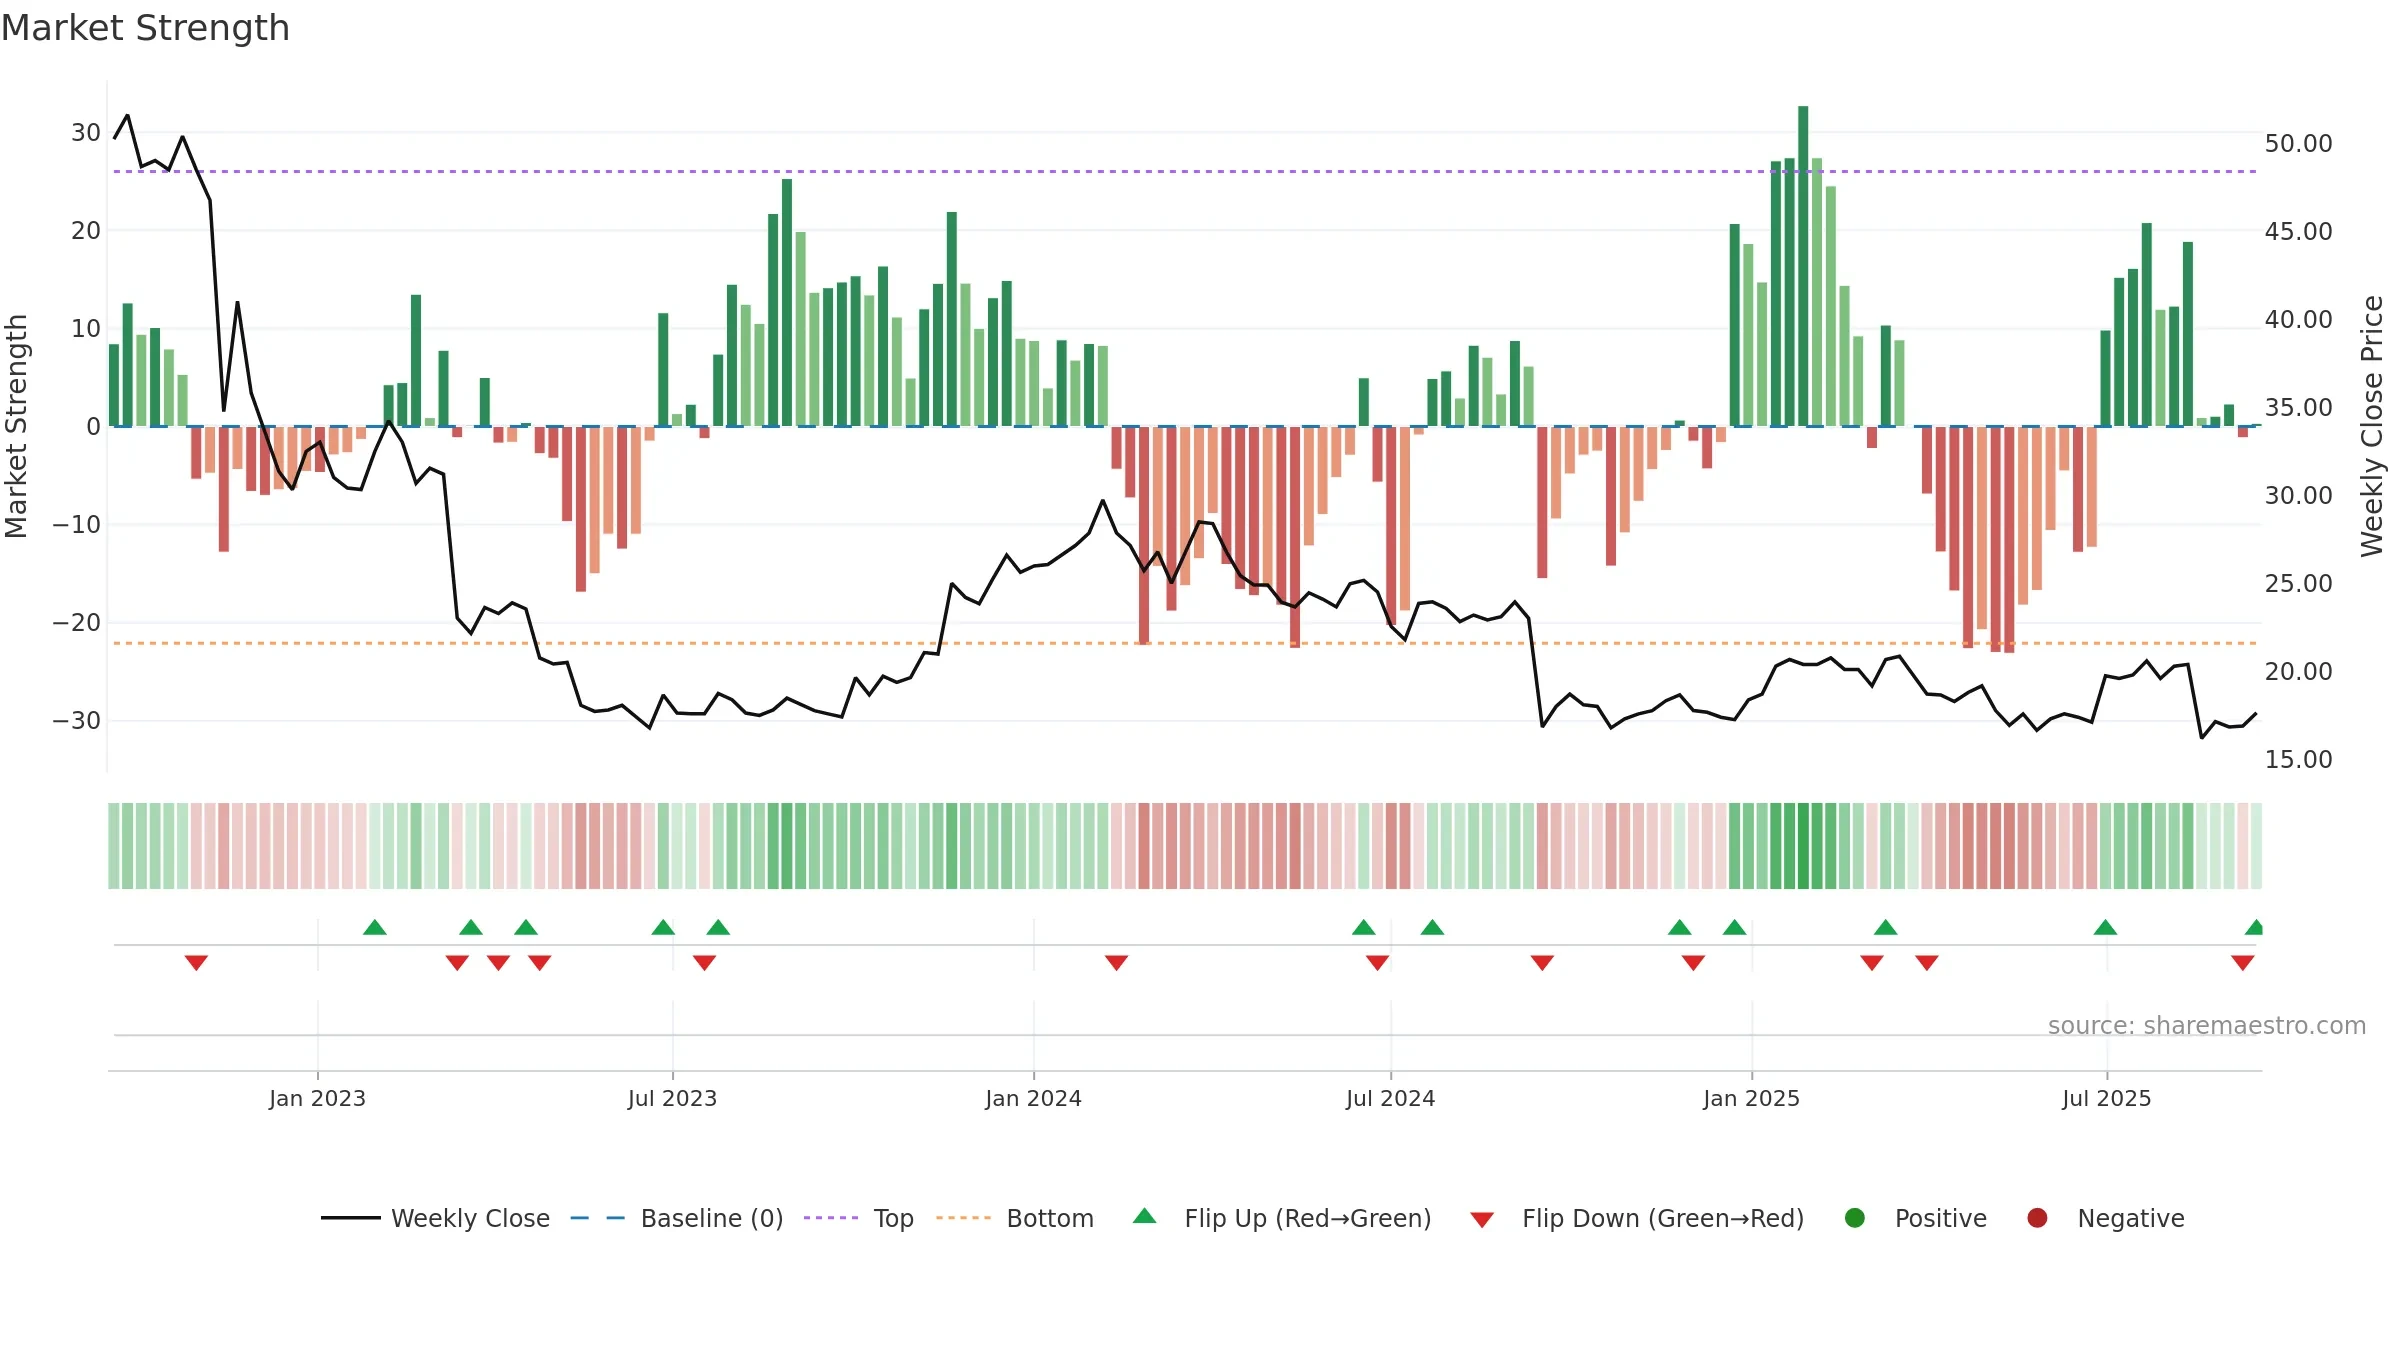Click the flip-up marker right above Jul 2025
This screenshot has height=1350, width=2400.
tap(2105, 927)
